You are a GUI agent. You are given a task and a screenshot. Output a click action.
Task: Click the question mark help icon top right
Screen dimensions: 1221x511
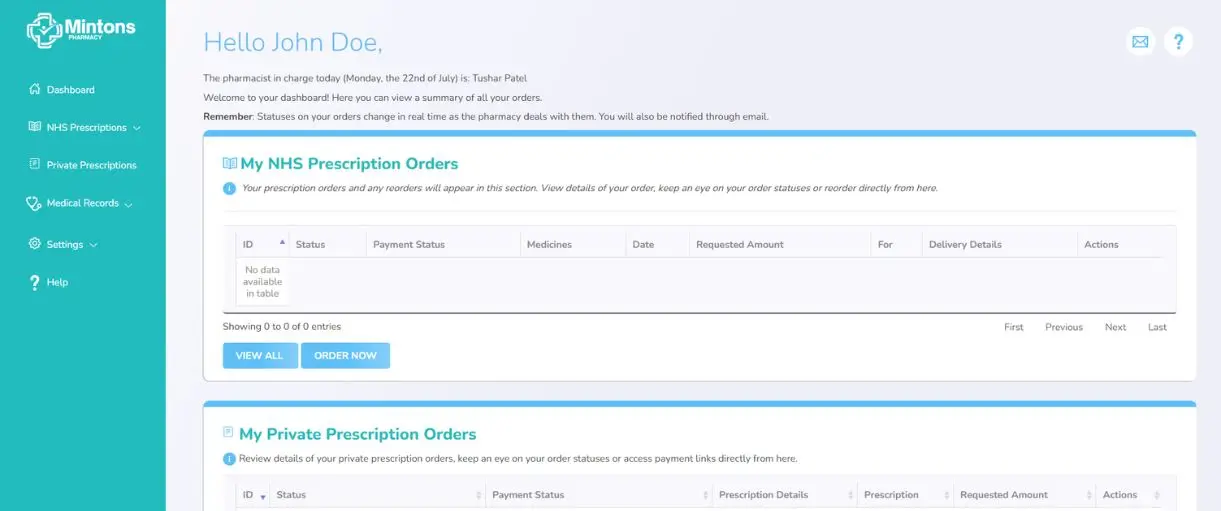1179,42
